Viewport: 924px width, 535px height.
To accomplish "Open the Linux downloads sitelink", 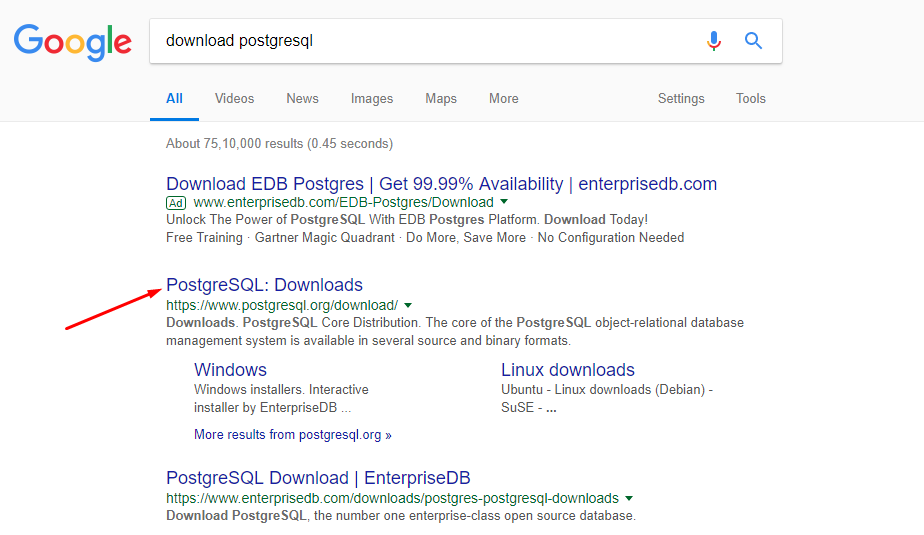I will pyautogui.click(x=568, y=370).
